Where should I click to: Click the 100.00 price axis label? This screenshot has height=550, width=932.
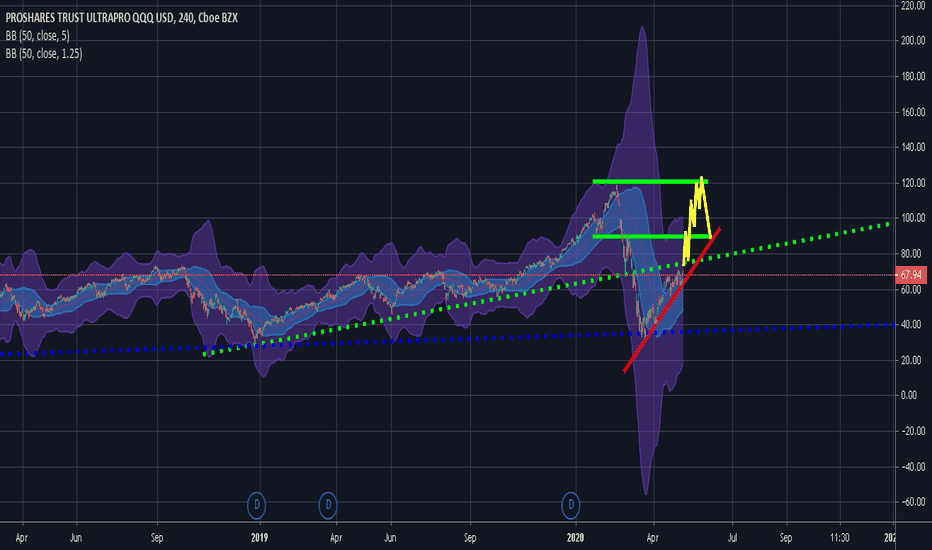(912, 218)
